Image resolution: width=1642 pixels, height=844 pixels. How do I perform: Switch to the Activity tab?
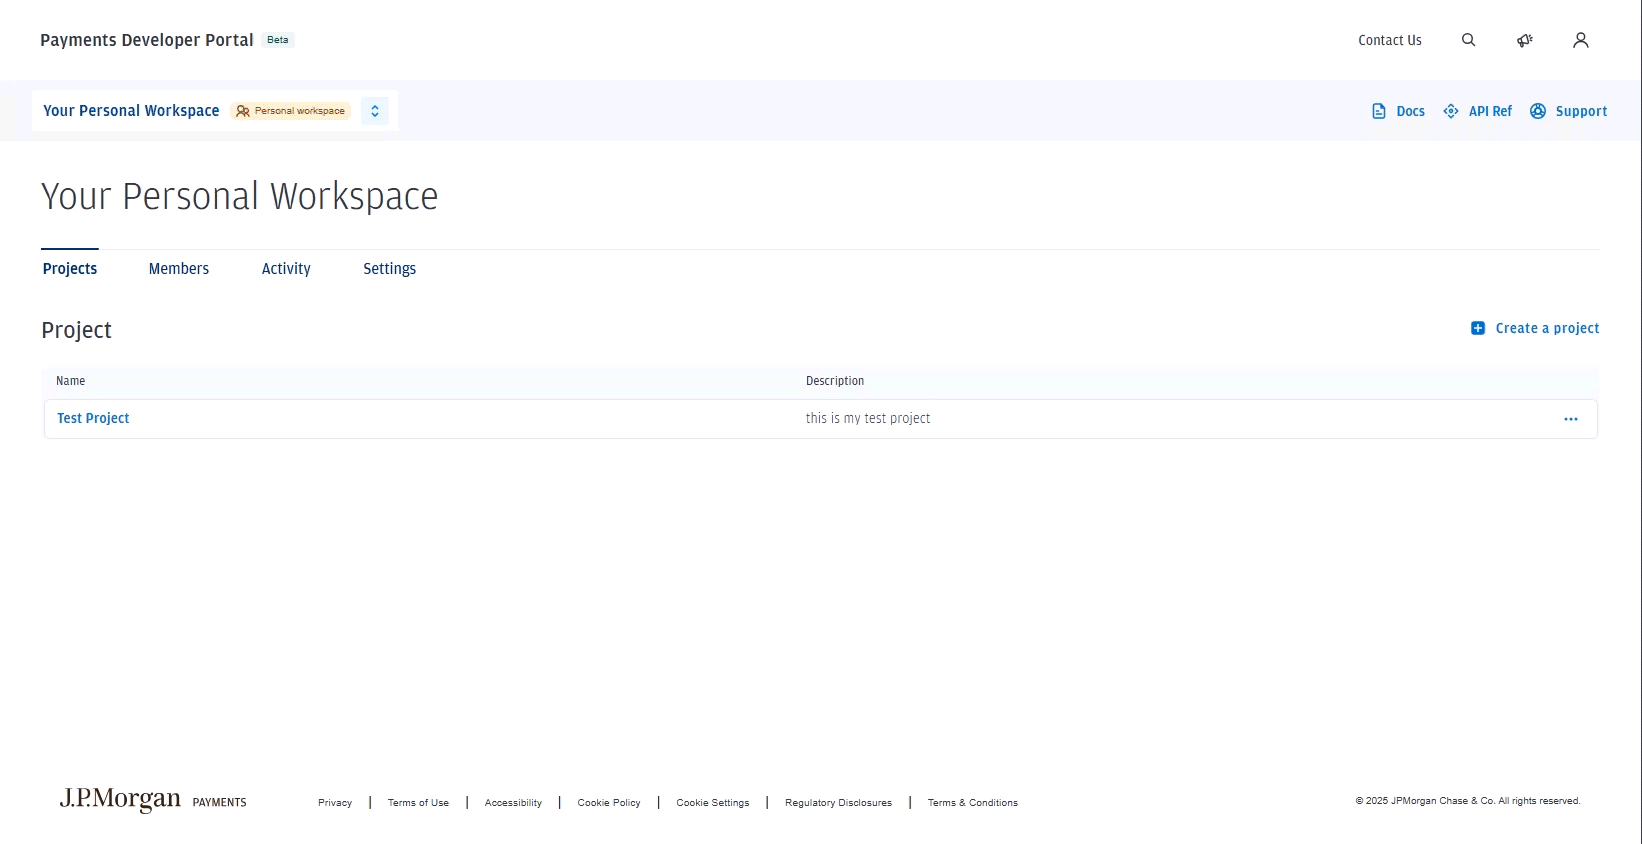tap(286, 269)
